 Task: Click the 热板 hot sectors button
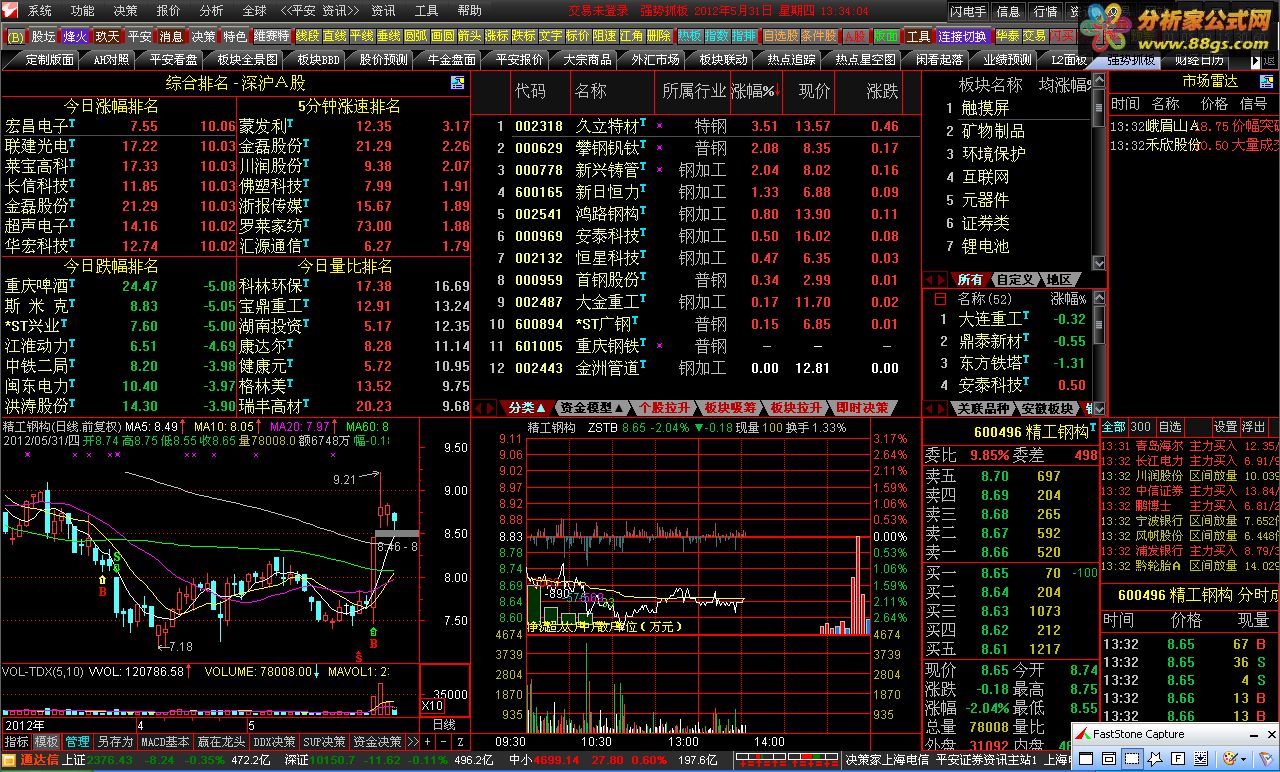(690, 35)
